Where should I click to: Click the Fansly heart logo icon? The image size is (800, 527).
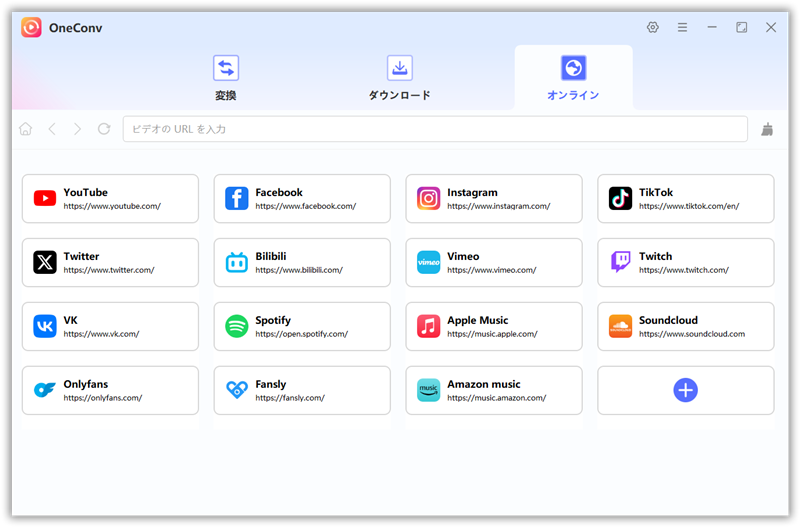[x=237, y=390]
